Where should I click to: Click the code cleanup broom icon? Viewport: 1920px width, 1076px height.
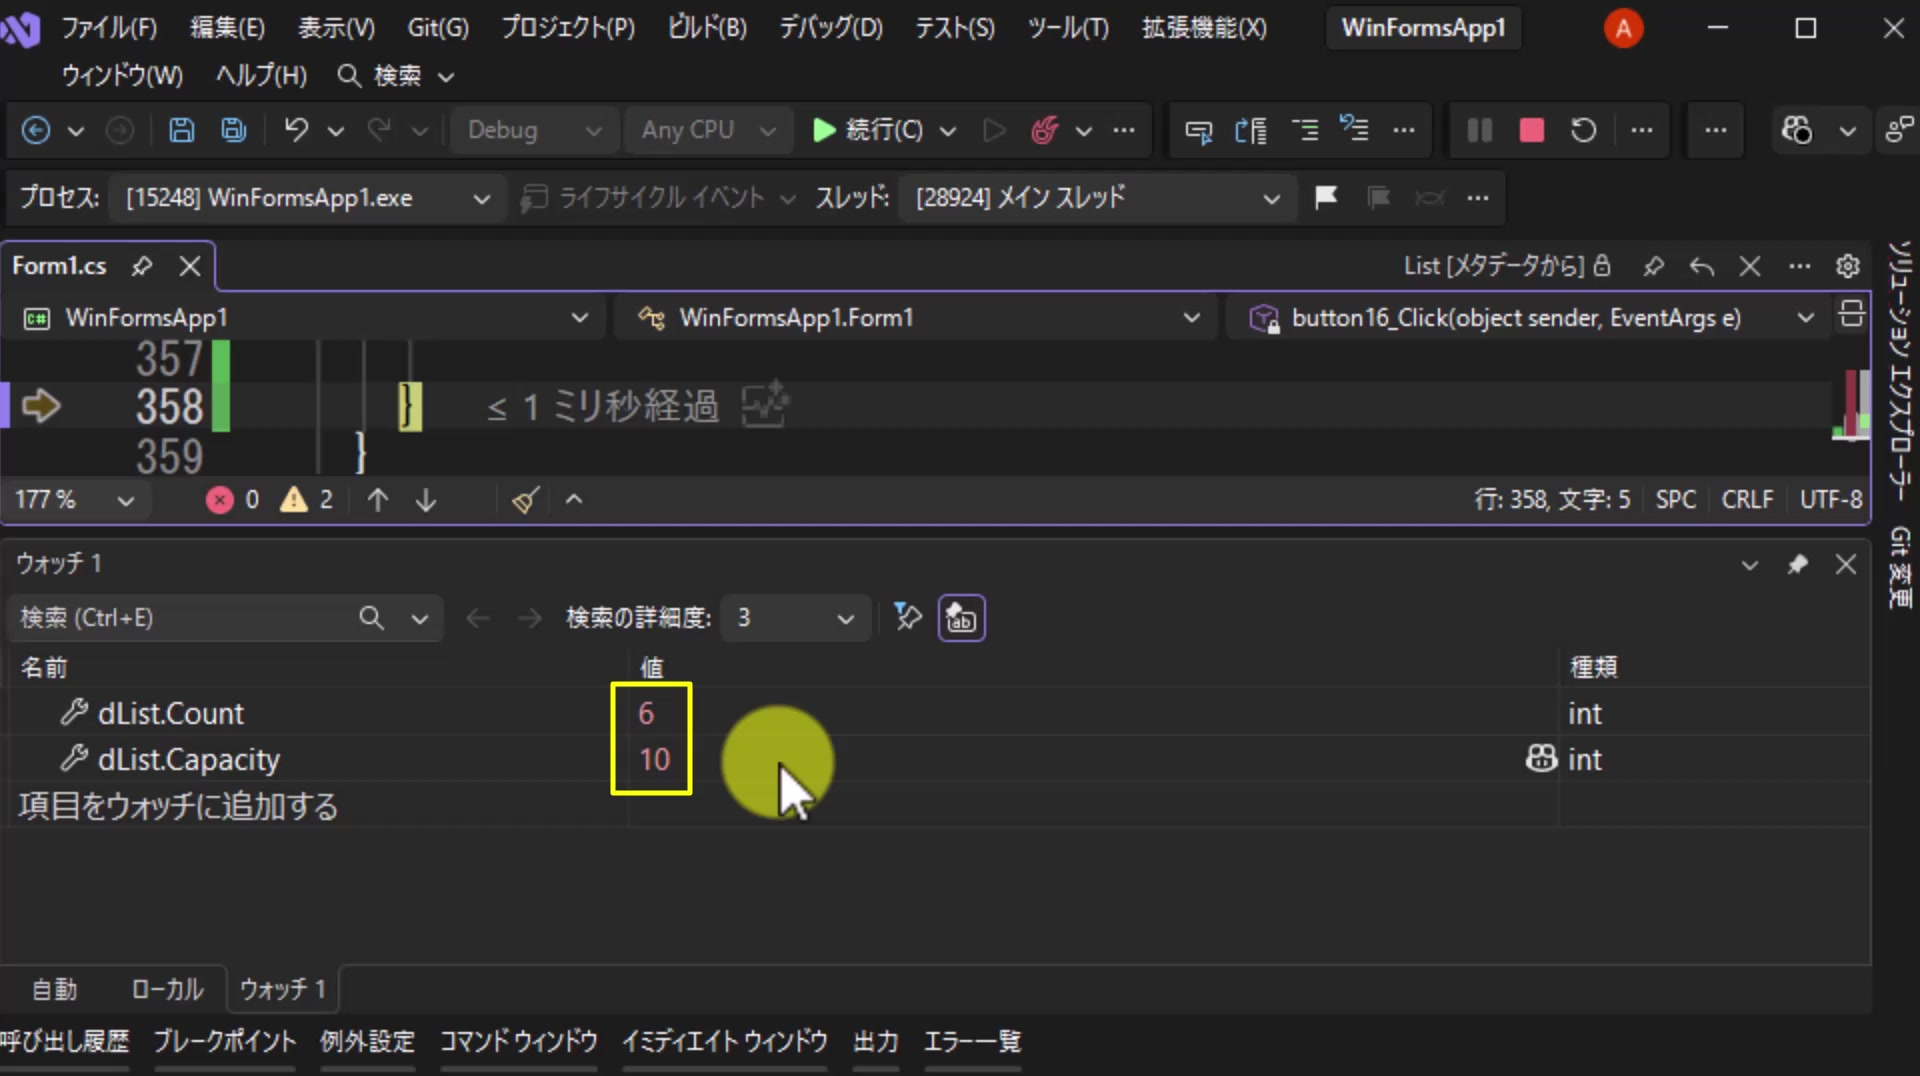click(526, 499)
